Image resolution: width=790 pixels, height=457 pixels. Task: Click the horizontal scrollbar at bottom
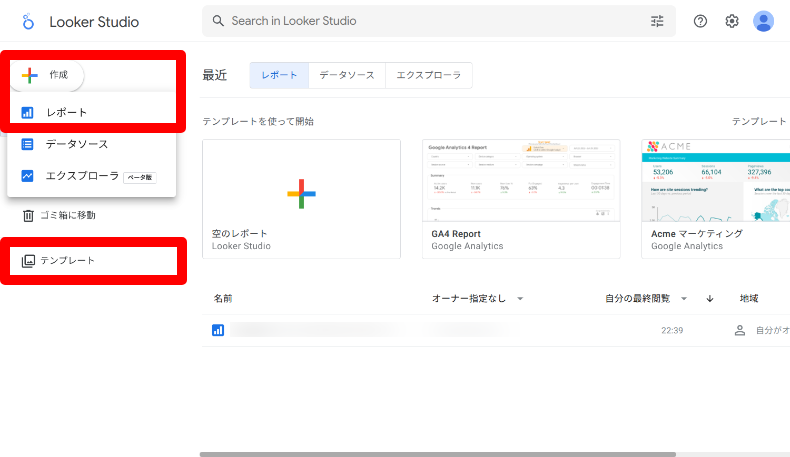pyautogui.click(x=438, y=454)
